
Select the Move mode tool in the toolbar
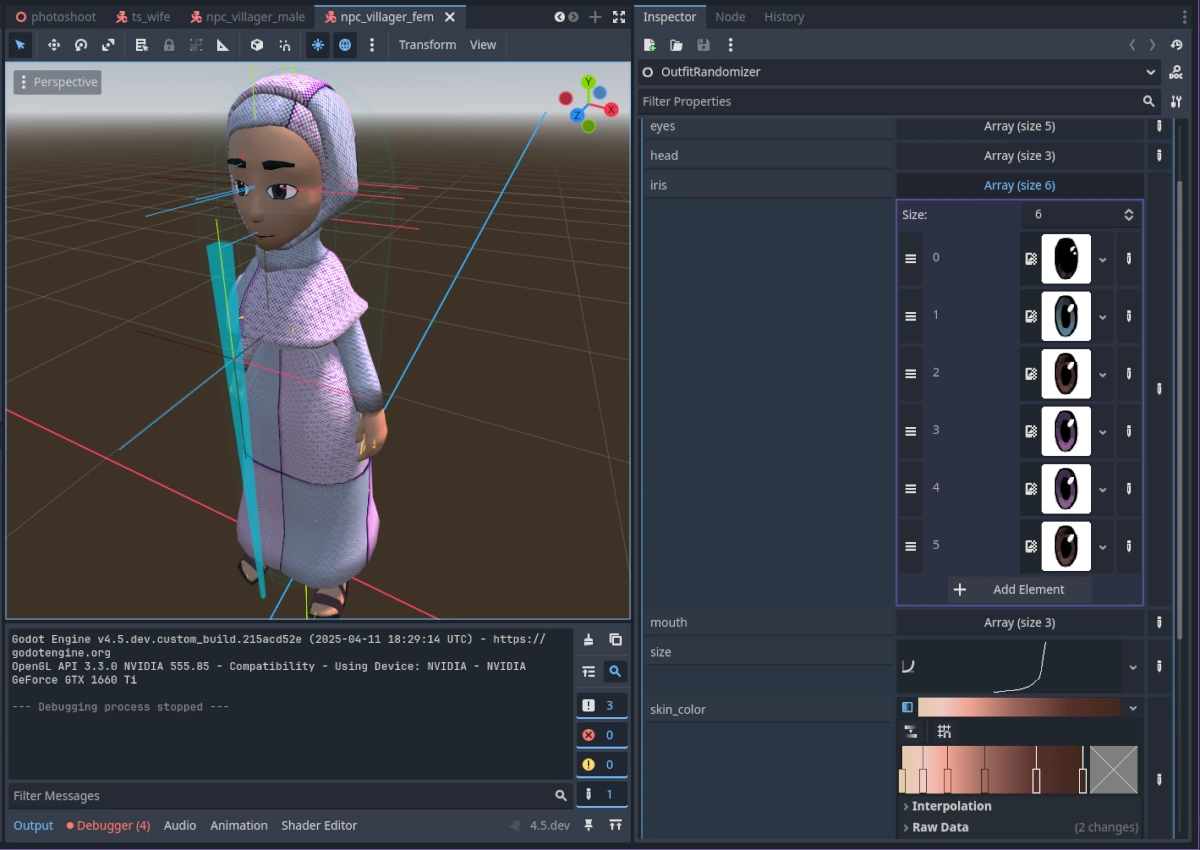(x=53, y=45)
